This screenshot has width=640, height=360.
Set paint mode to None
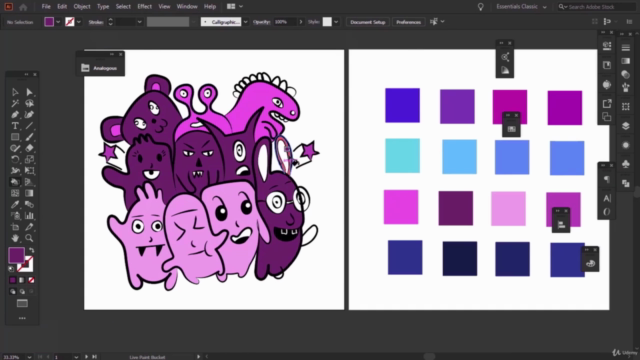coord(31,280)
